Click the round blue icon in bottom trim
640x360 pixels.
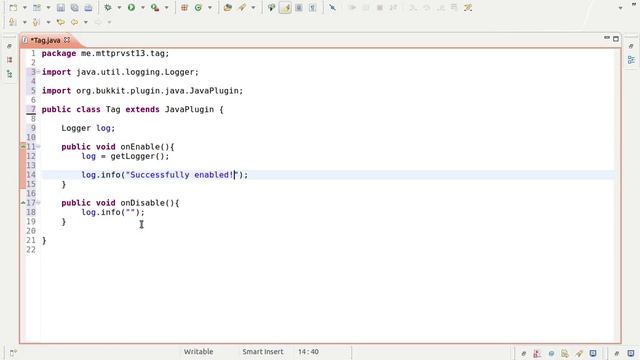[x=551, y=353]
